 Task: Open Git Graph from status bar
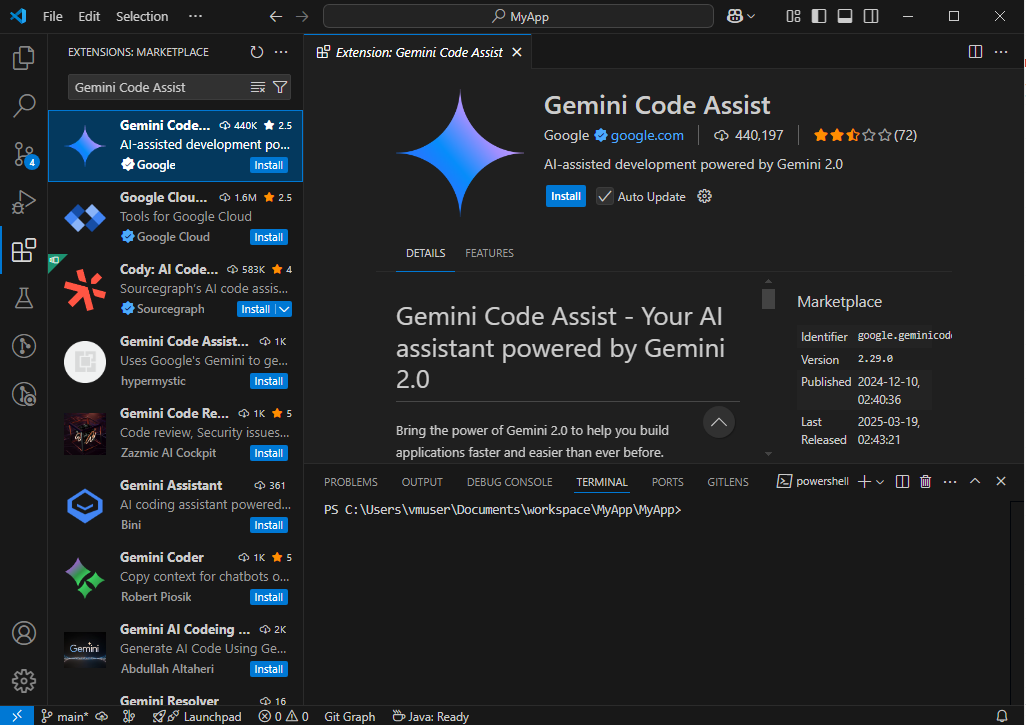coord(350,716)
